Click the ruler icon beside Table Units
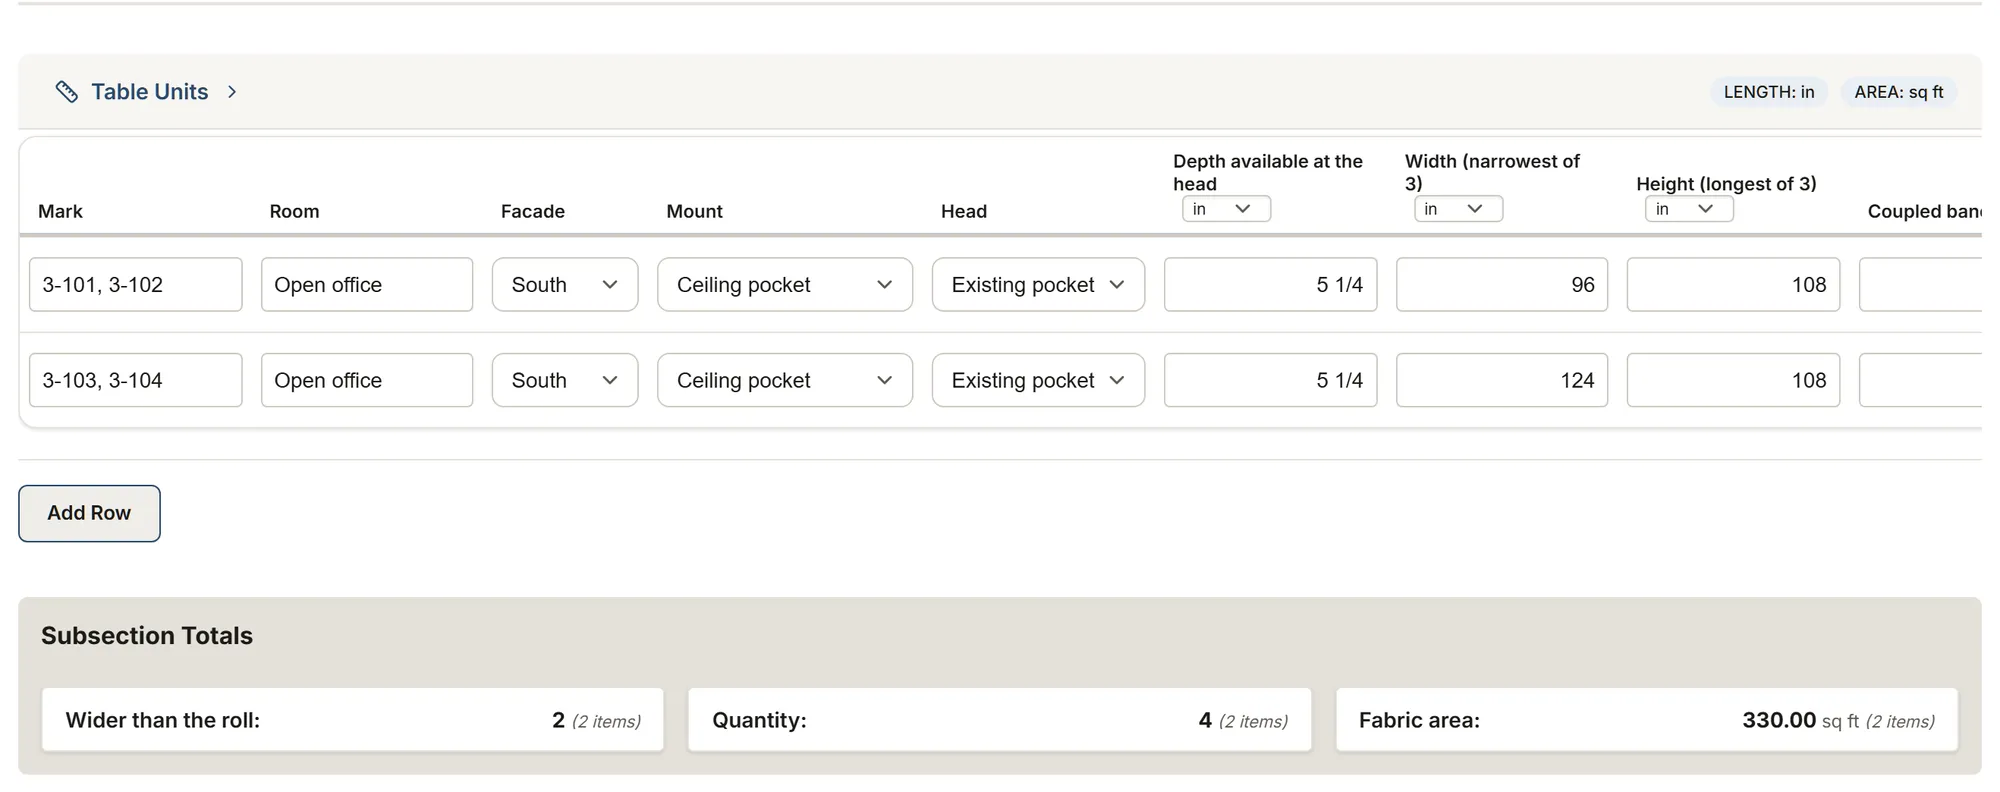Viewport: 2000px width, 792px height. pos(66,92)
